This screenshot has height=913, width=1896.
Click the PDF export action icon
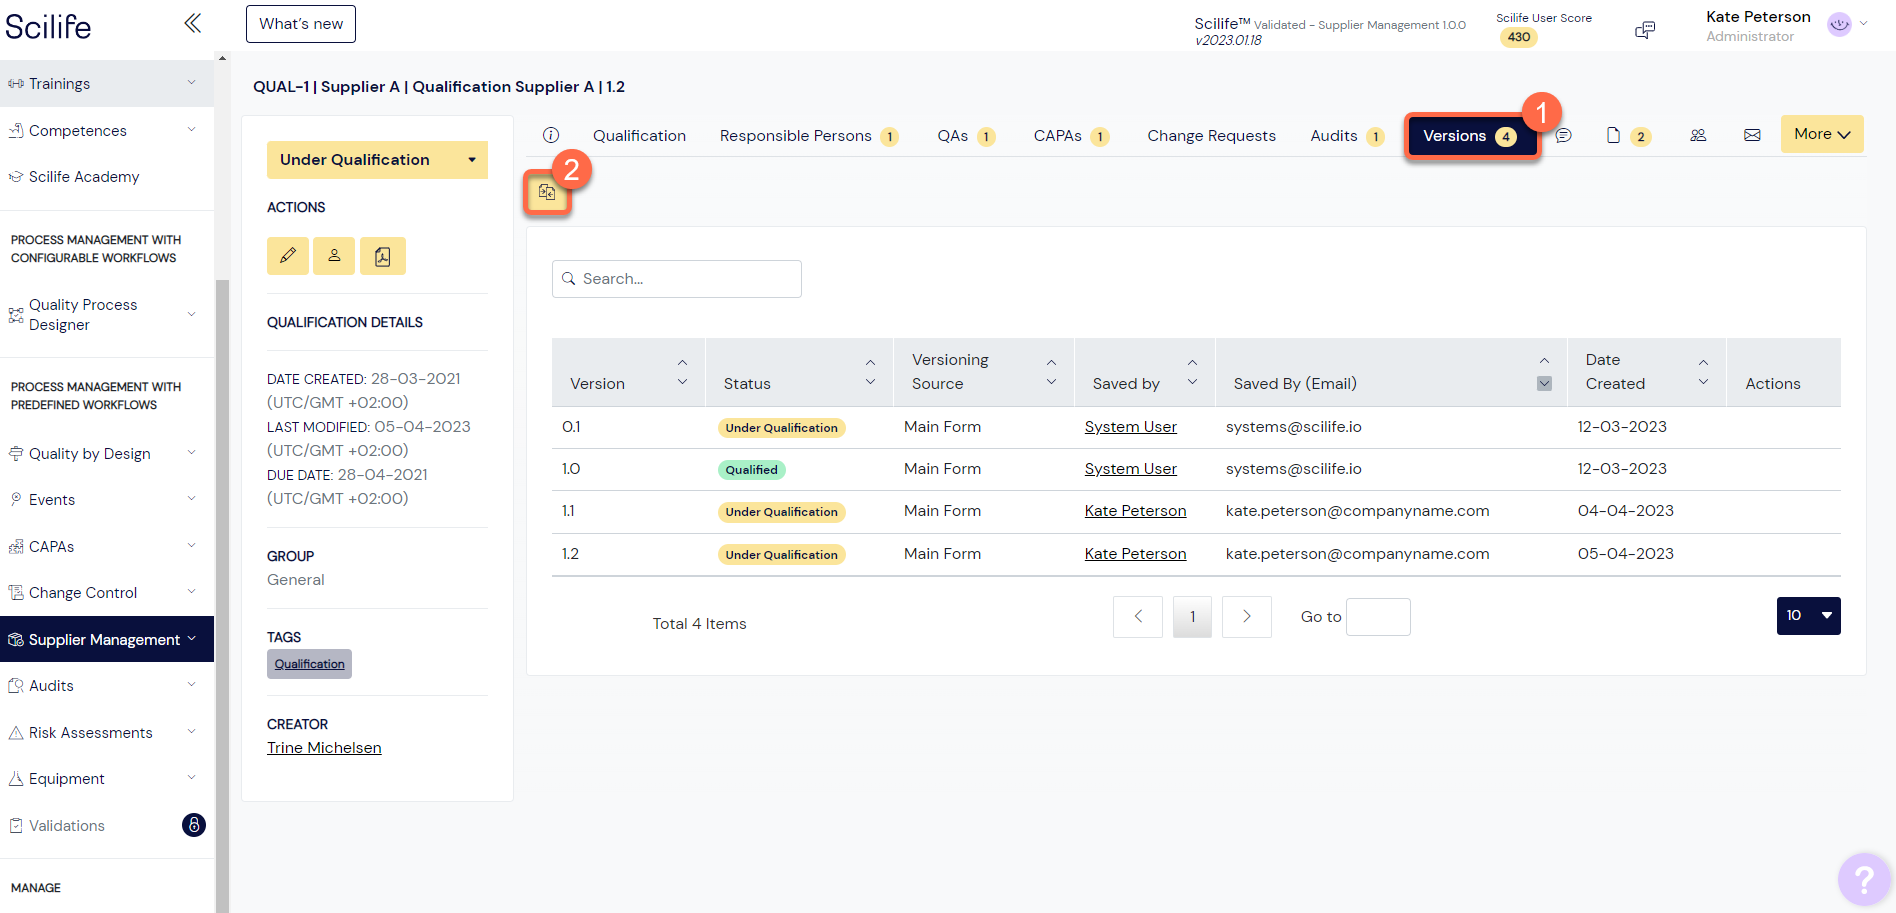[x=382, y=256]
